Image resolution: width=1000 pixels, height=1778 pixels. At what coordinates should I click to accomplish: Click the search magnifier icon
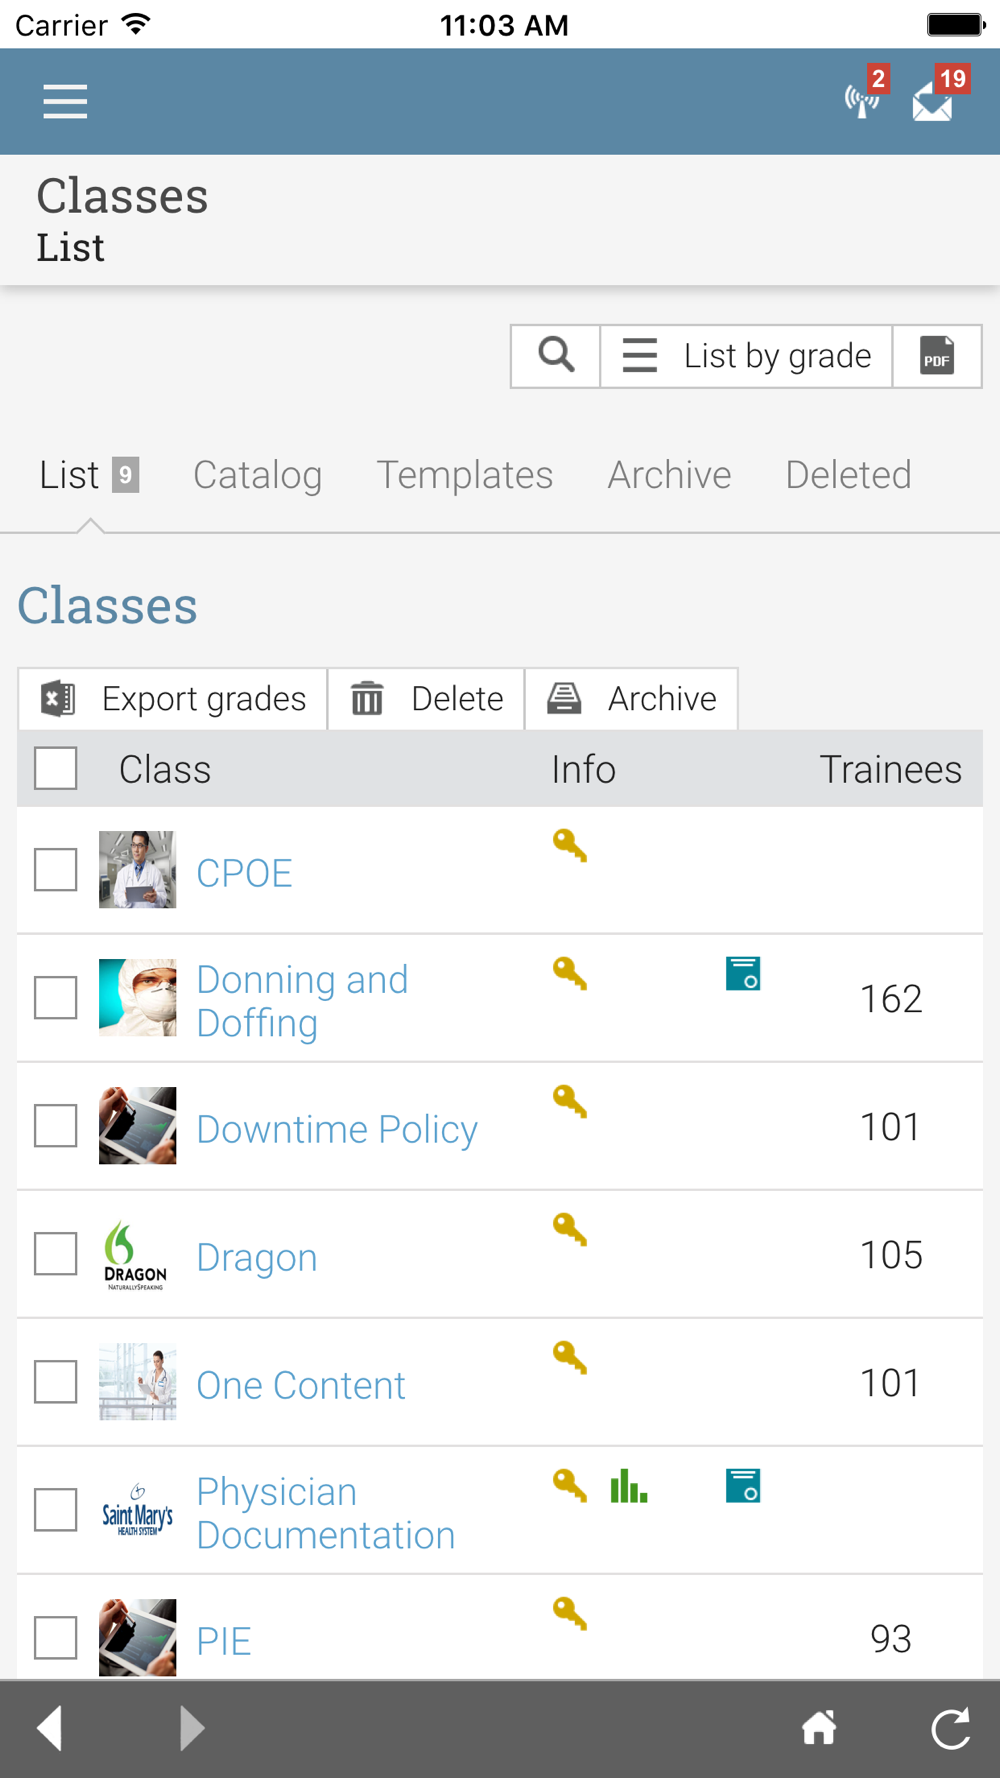click(556, 356)
